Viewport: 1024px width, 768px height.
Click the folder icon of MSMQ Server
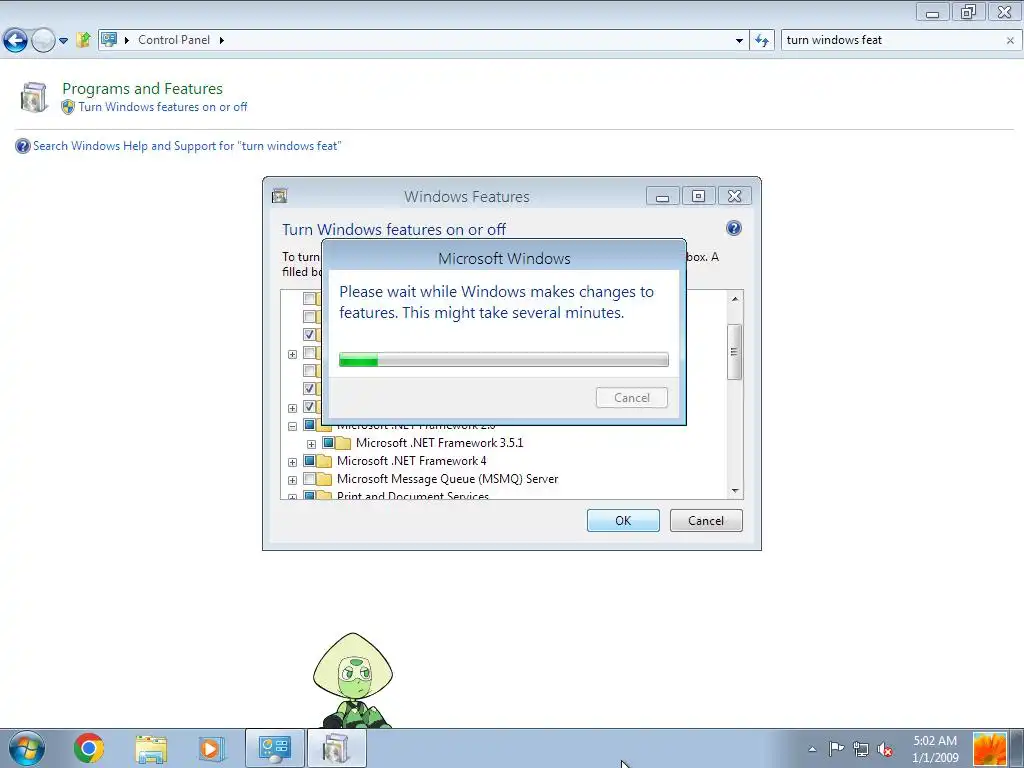(324, 479)
